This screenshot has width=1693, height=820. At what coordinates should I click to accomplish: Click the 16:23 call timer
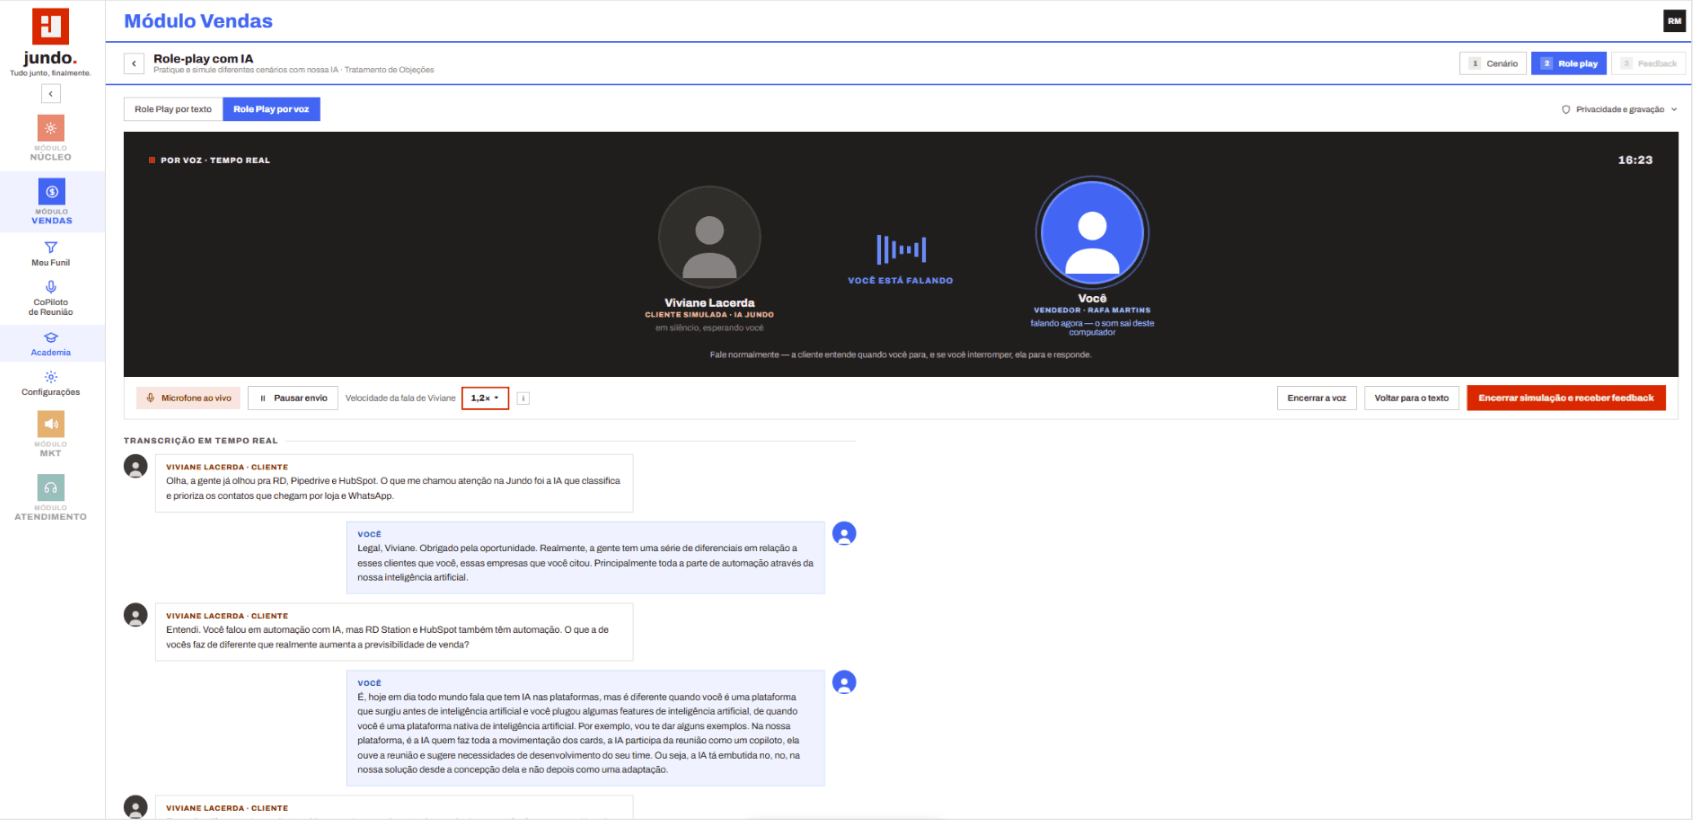[x=1635, y=160]
